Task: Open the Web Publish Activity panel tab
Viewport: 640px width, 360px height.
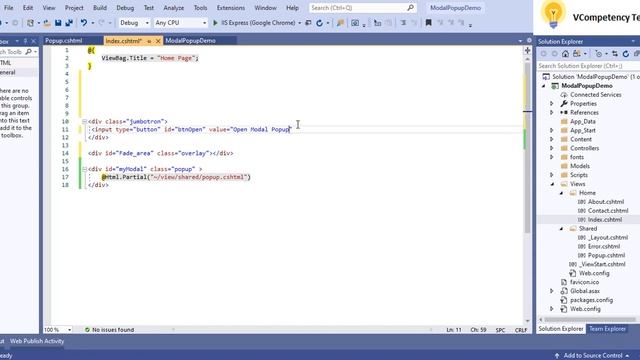Action: [37, 341]
